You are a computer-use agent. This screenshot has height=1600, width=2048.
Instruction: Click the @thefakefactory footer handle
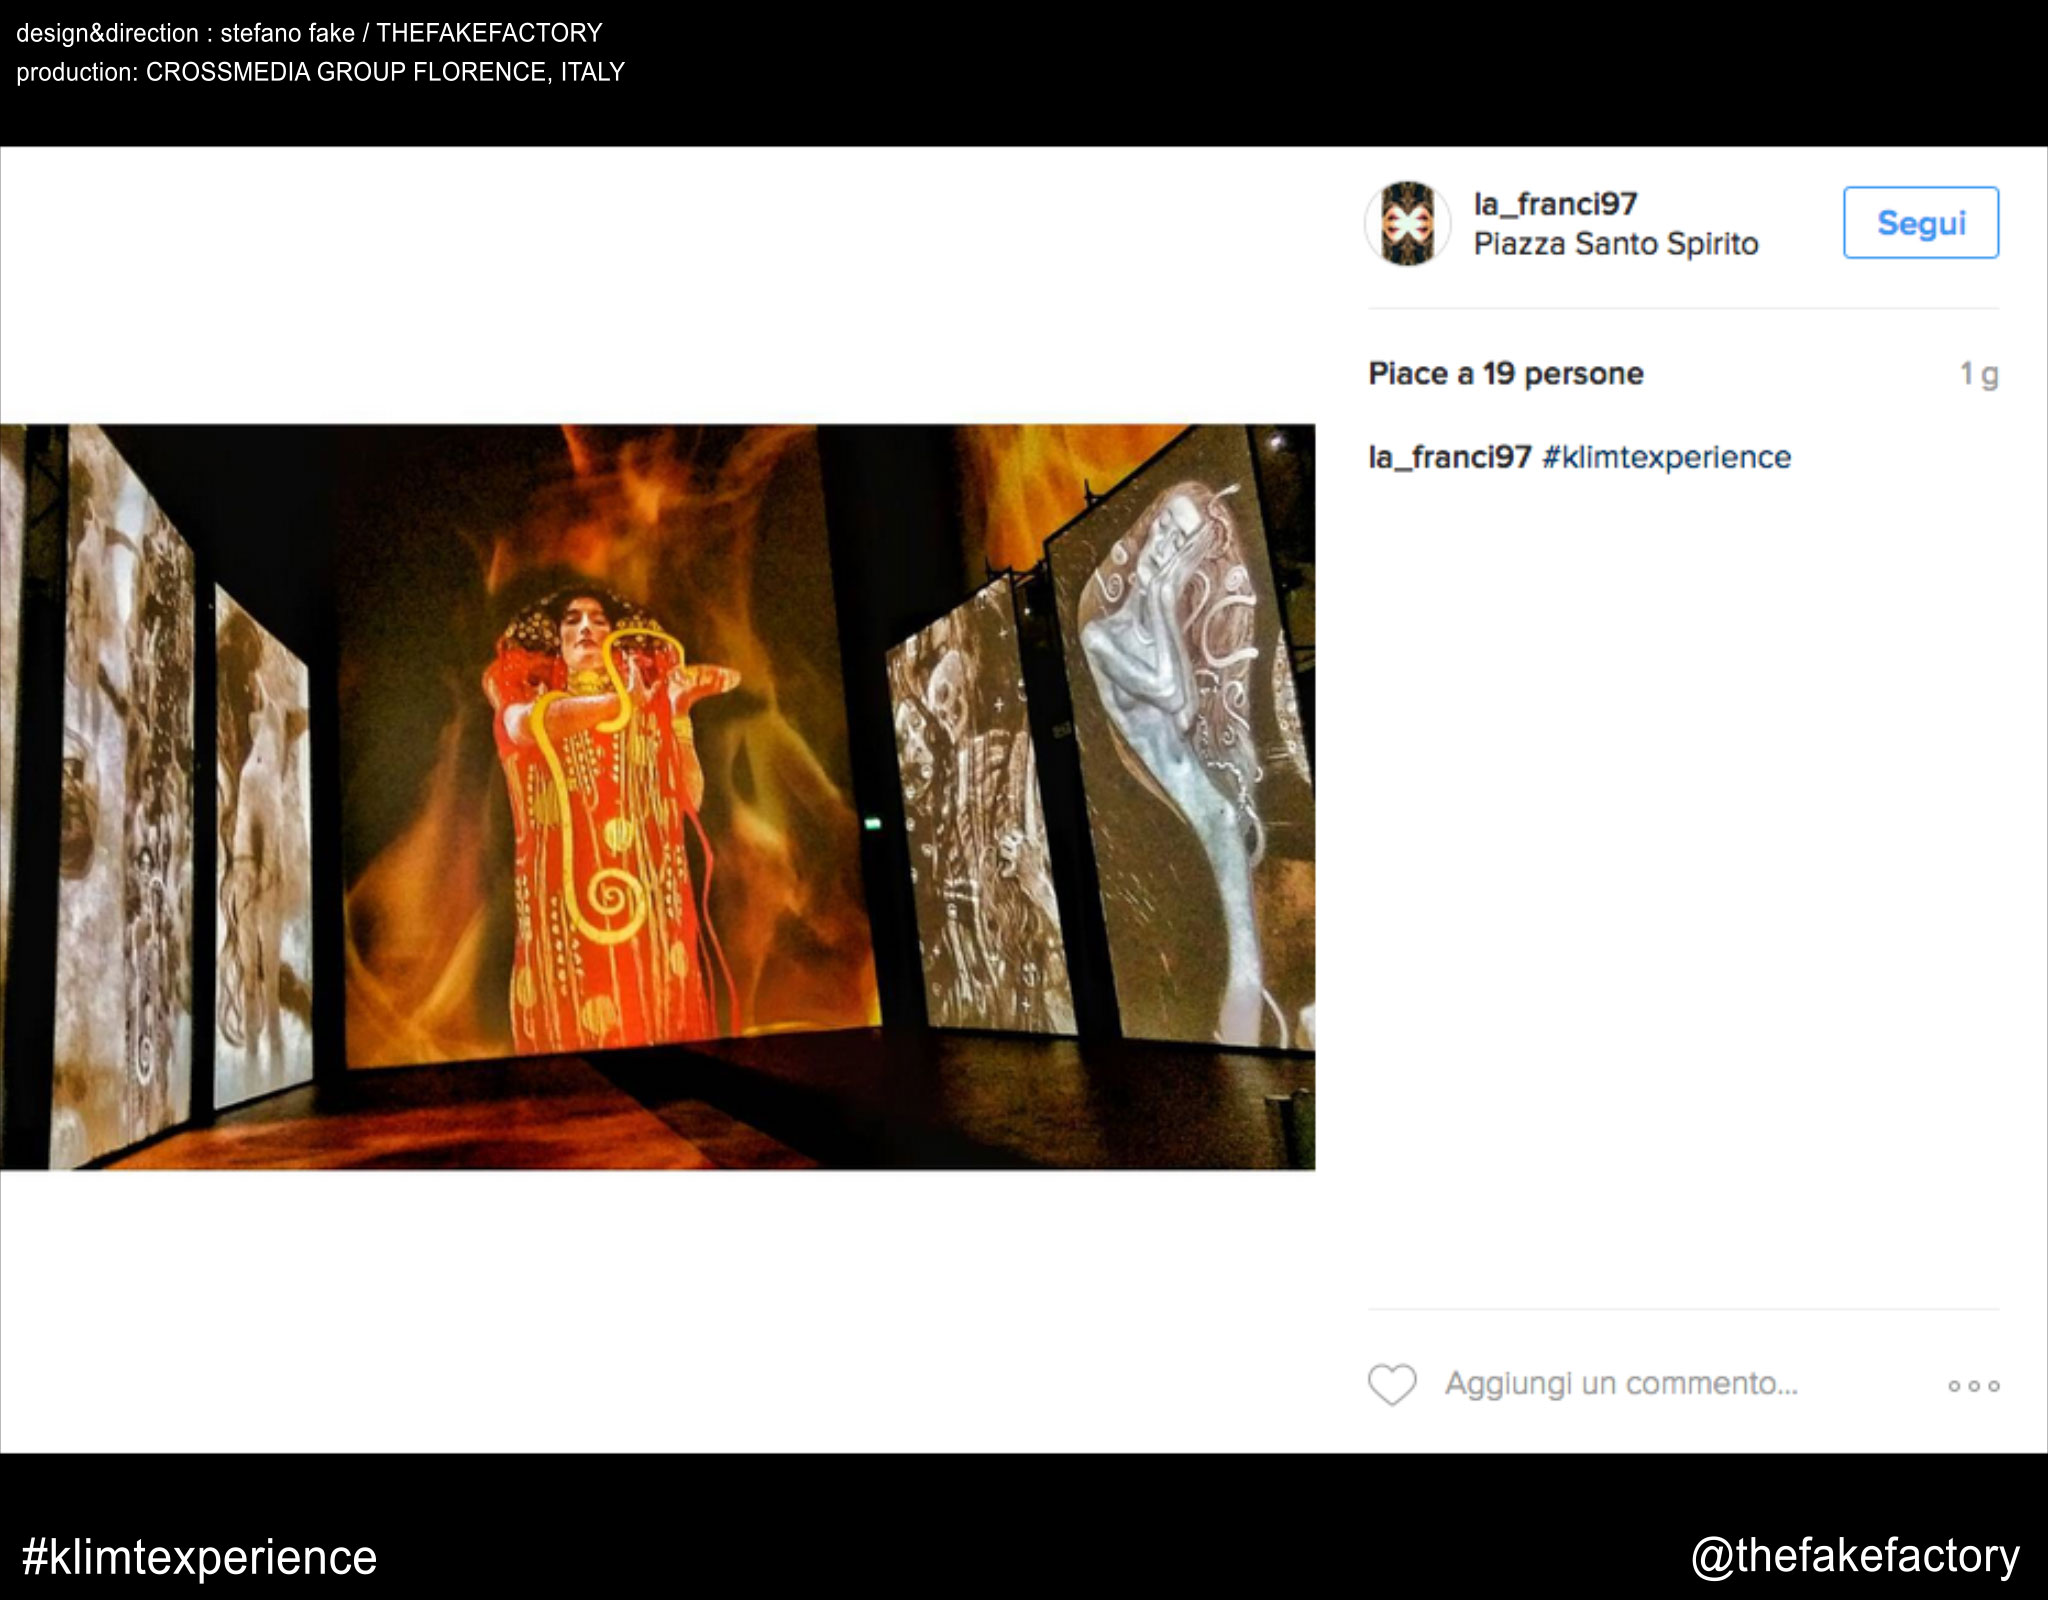pyautogui.click(x=1855, y=1556)
